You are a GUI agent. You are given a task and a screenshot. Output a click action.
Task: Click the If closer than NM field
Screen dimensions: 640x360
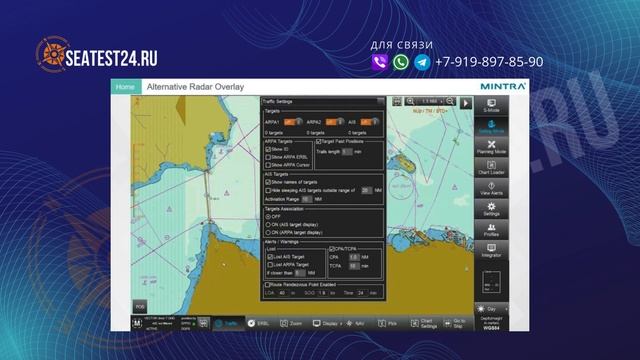tap(300, 273)
